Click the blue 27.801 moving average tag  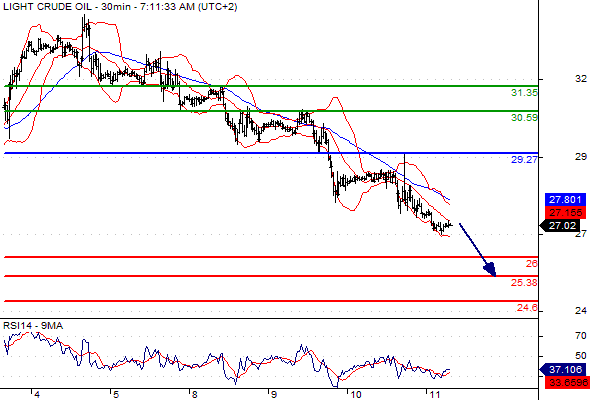pyautogui.click(x=565, y=199)
